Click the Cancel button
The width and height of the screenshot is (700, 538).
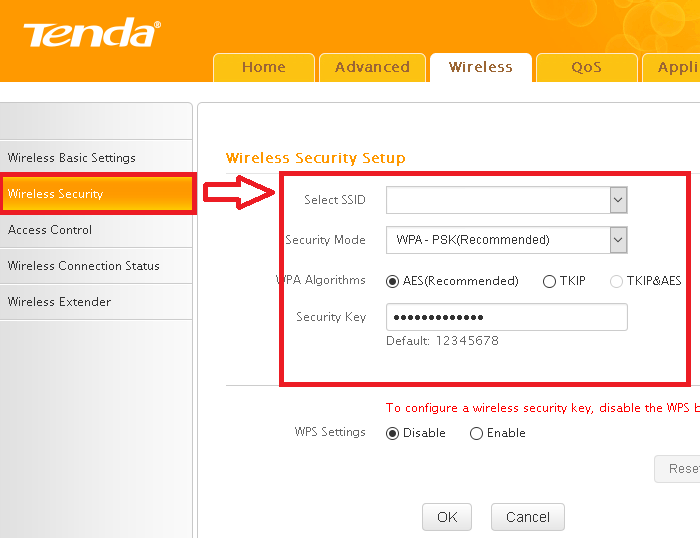(528, 517)
